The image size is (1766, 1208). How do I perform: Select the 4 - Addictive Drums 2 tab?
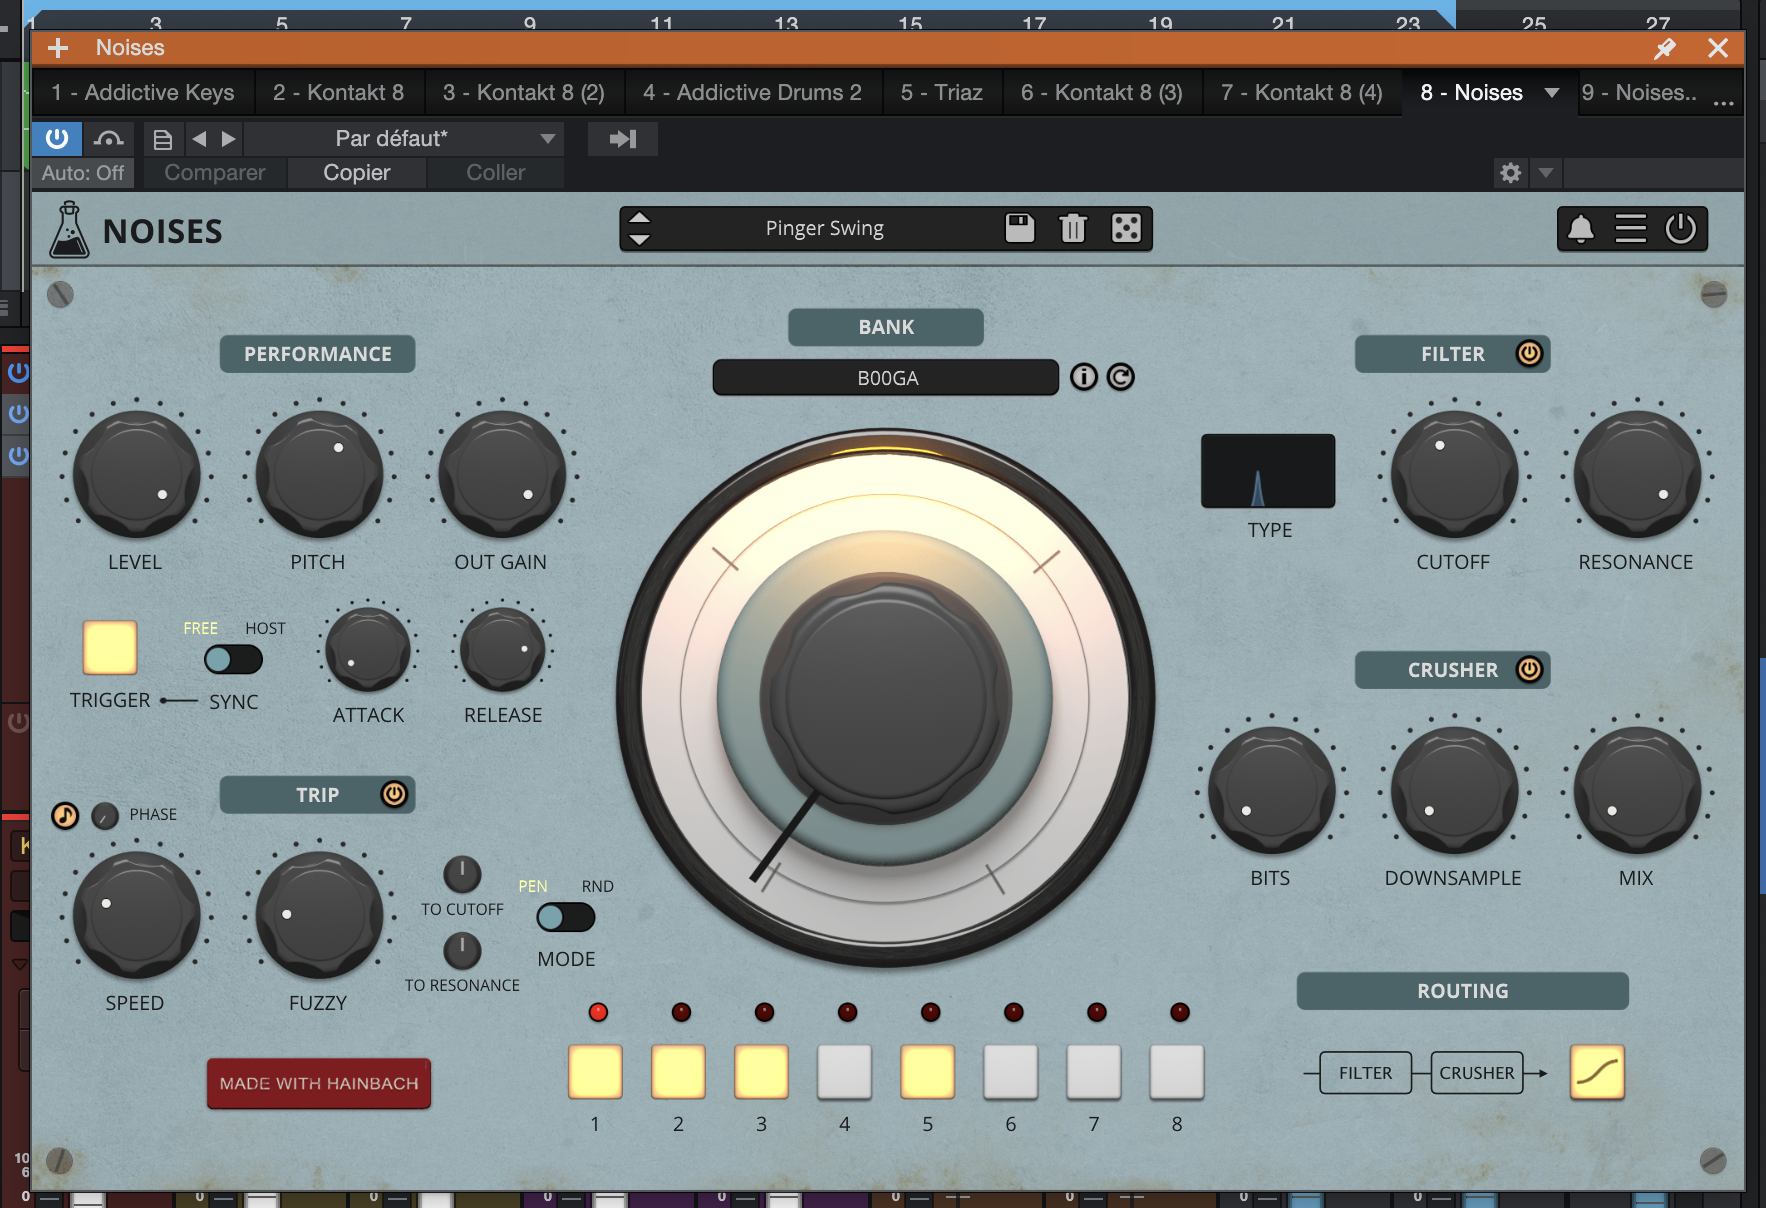point(752,93)
